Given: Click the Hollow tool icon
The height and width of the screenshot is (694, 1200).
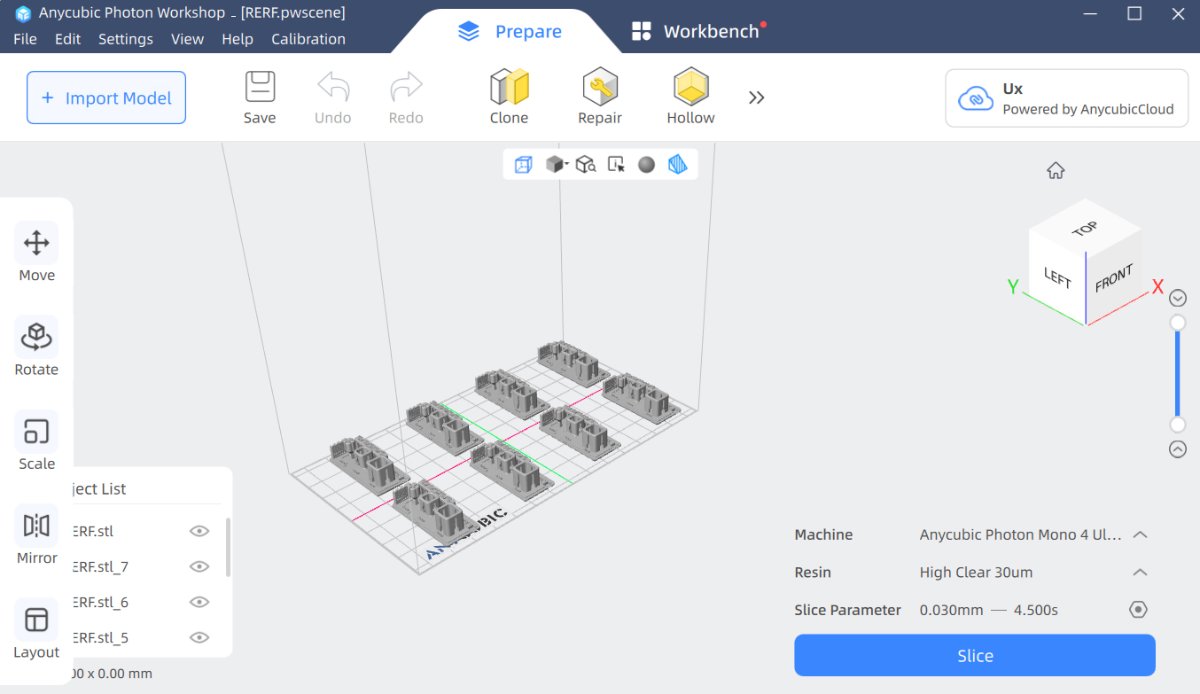Looking at the screenshot, I should pos(690,87).
